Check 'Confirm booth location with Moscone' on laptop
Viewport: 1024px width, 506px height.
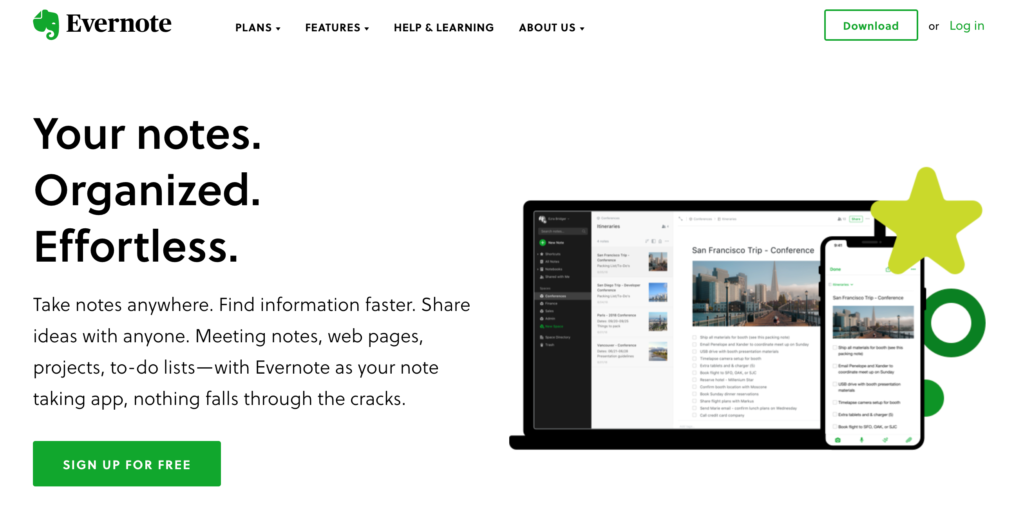pos(694,387)
